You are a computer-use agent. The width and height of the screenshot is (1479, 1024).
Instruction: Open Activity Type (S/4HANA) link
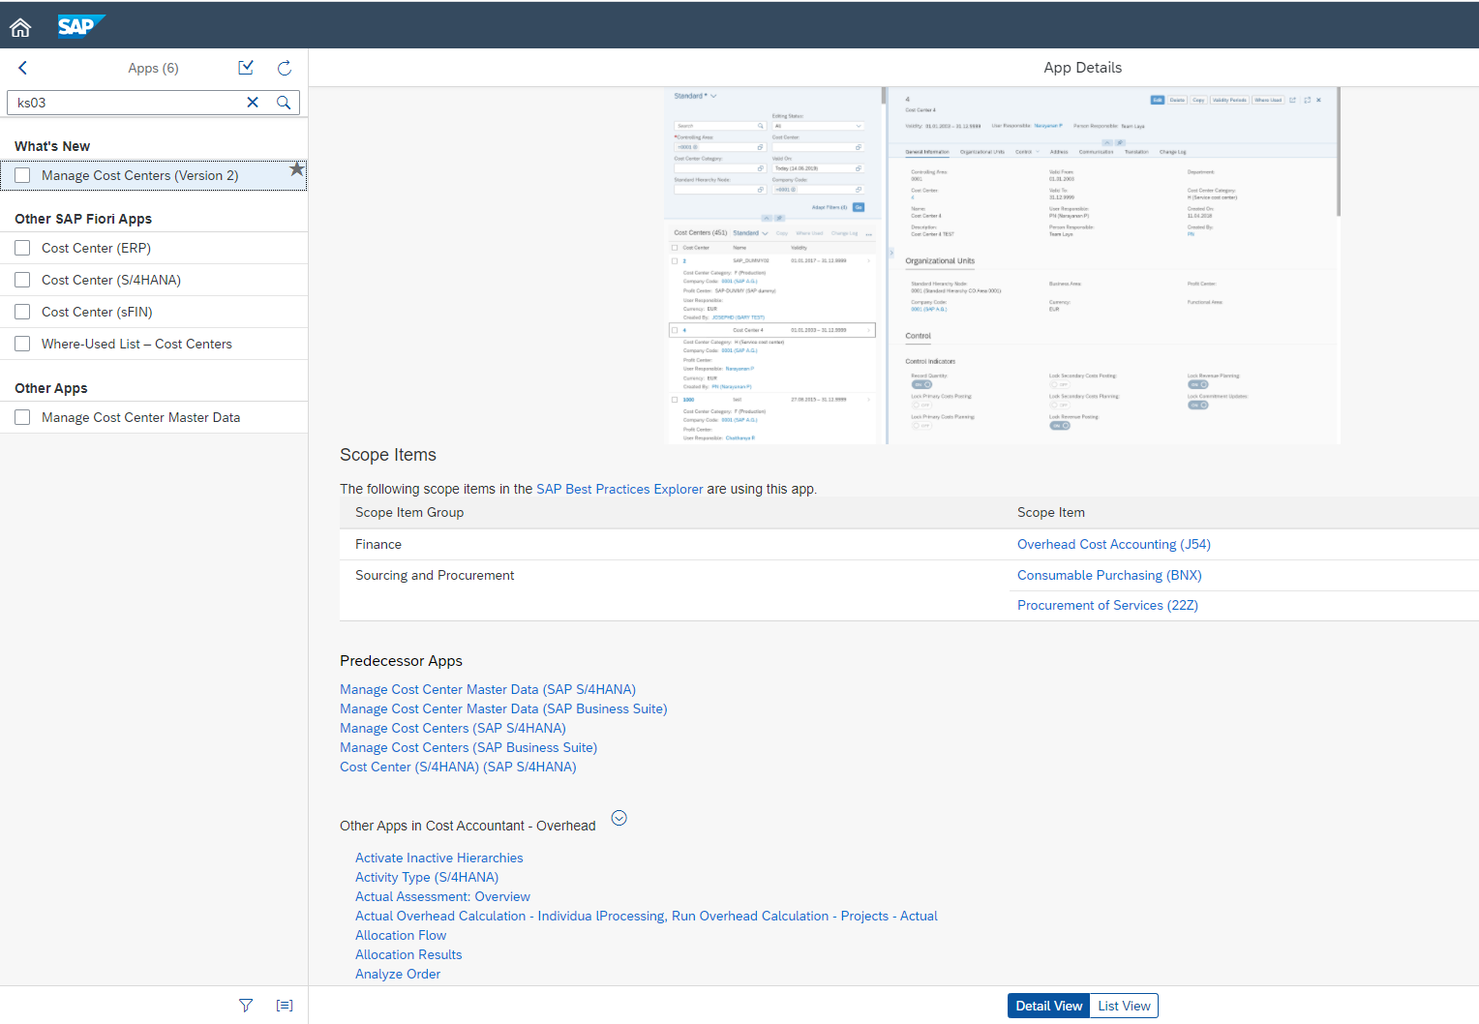[x=427, y=877]
